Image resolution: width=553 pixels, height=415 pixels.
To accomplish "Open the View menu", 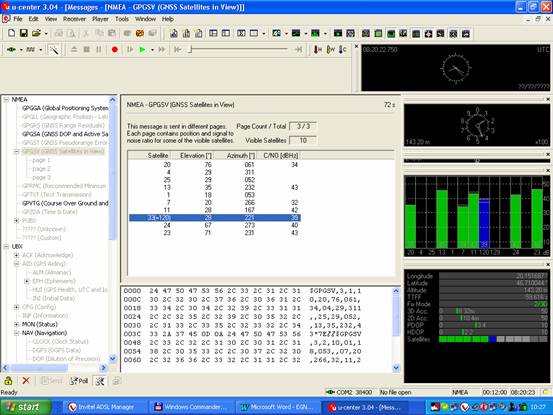I will click(x=51, y=19).
